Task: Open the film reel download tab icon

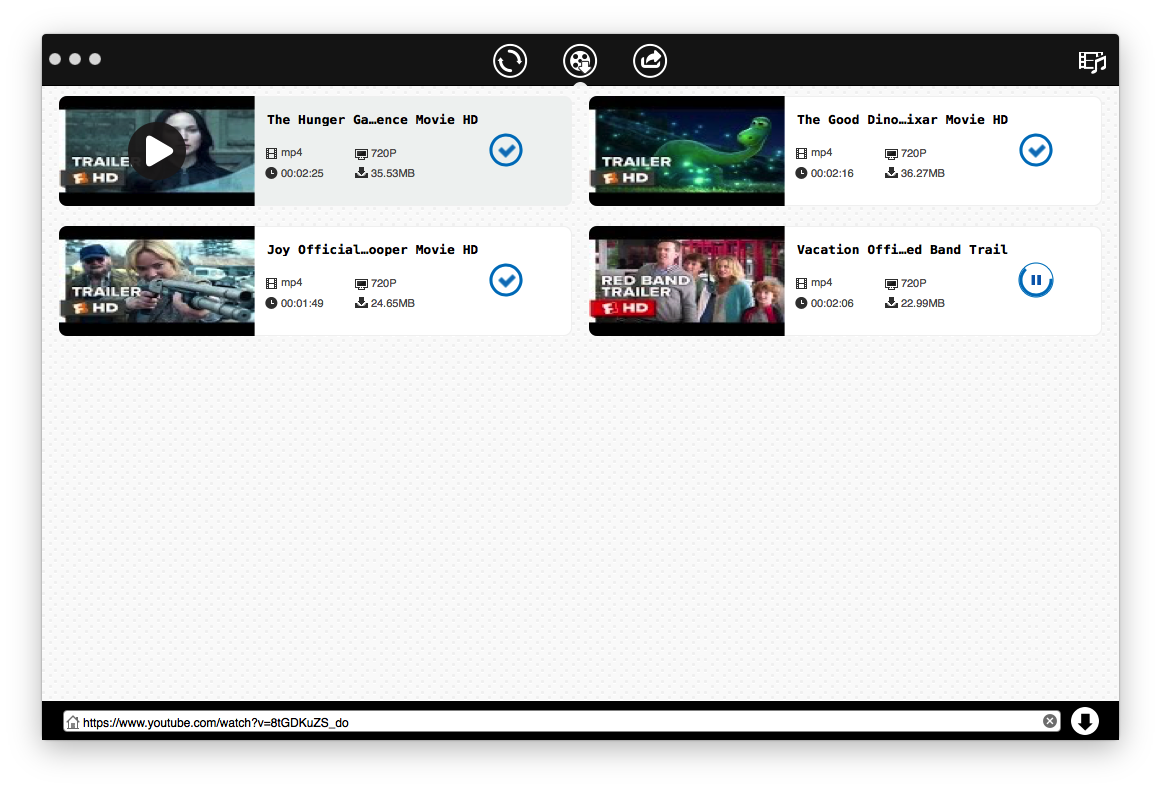Action: (x=580, y=61)
